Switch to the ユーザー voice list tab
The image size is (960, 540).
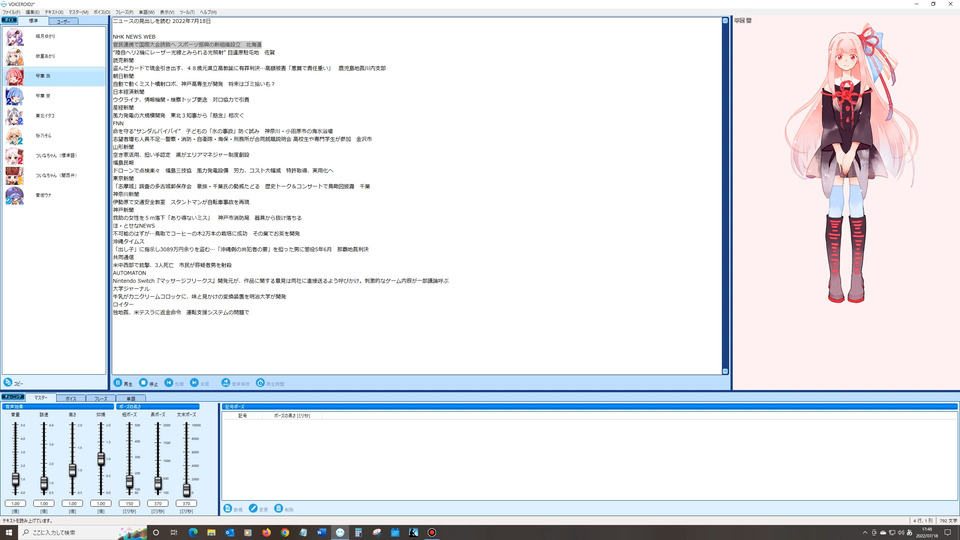(64, 21)
